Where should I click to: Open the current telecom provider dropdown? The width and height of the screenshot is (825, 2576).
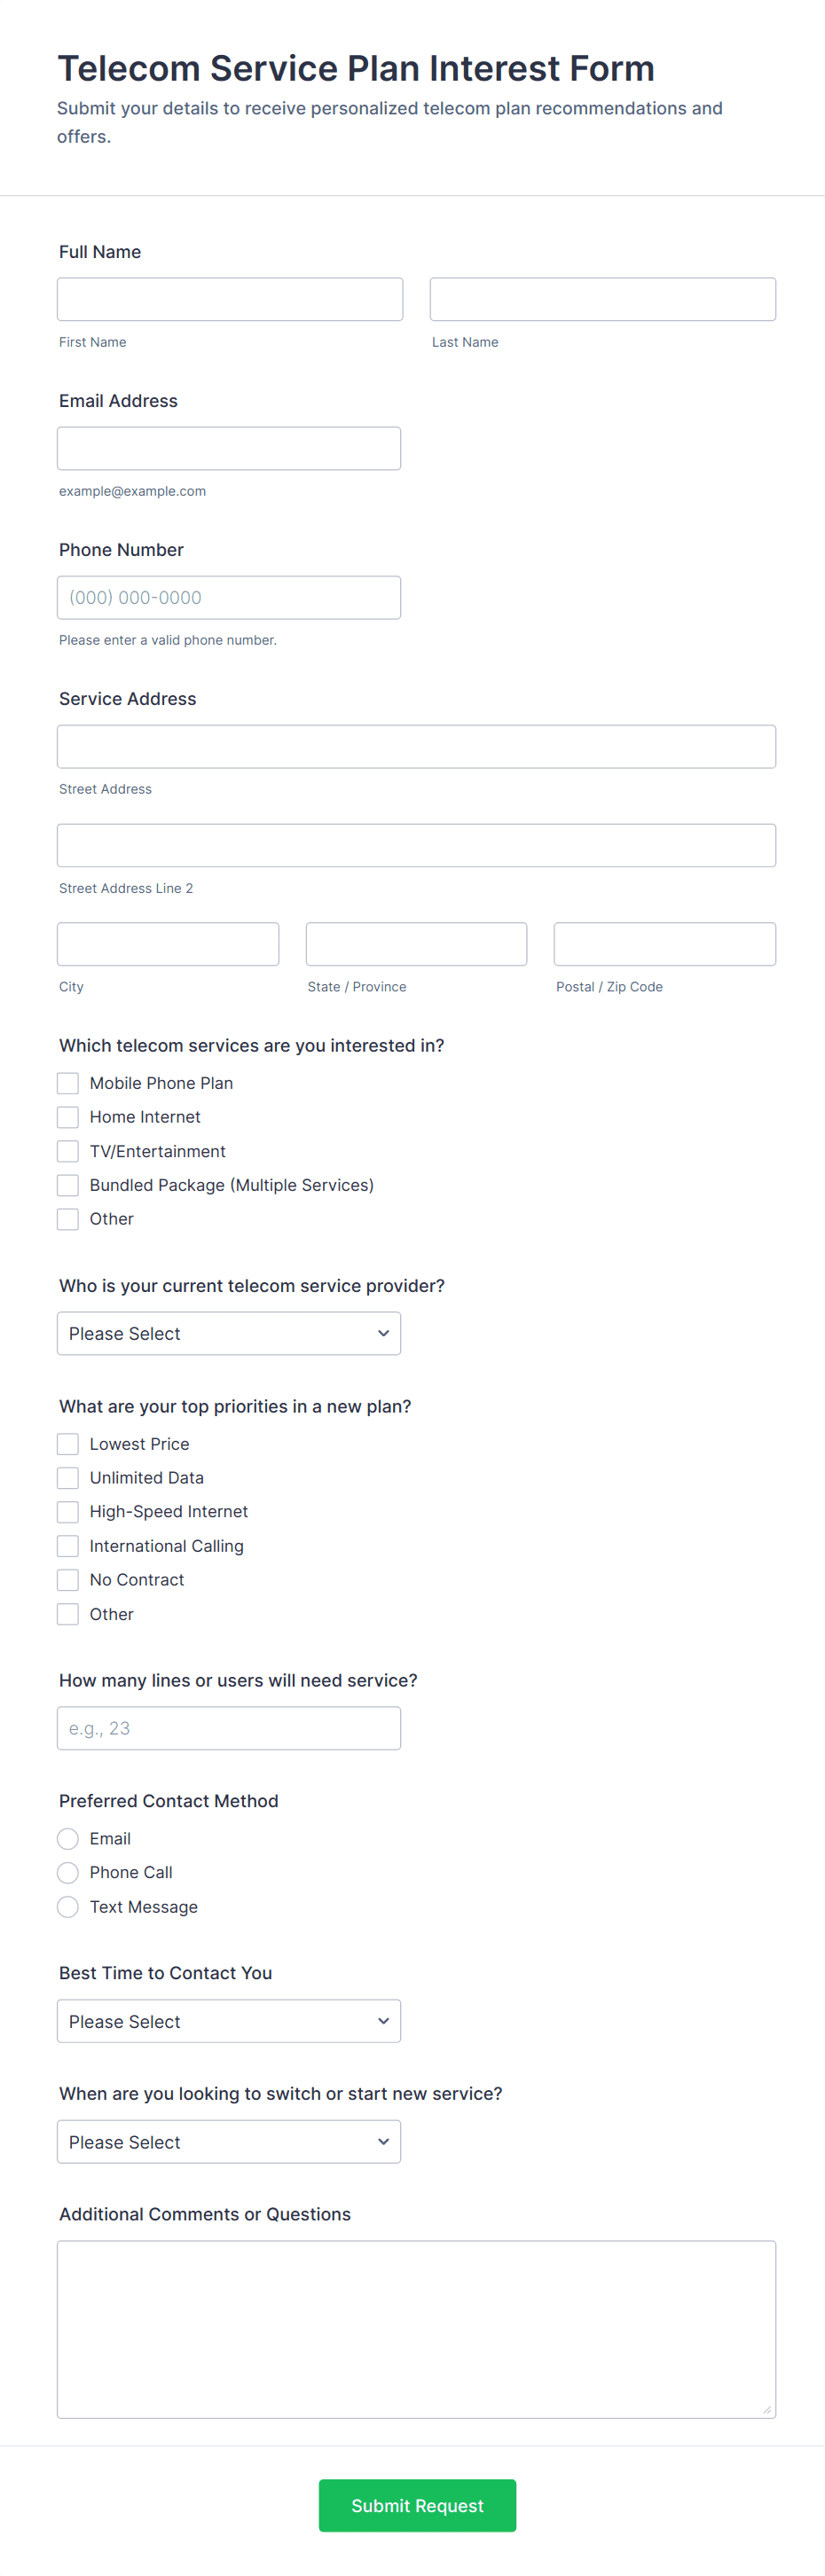coord(228,1333)
